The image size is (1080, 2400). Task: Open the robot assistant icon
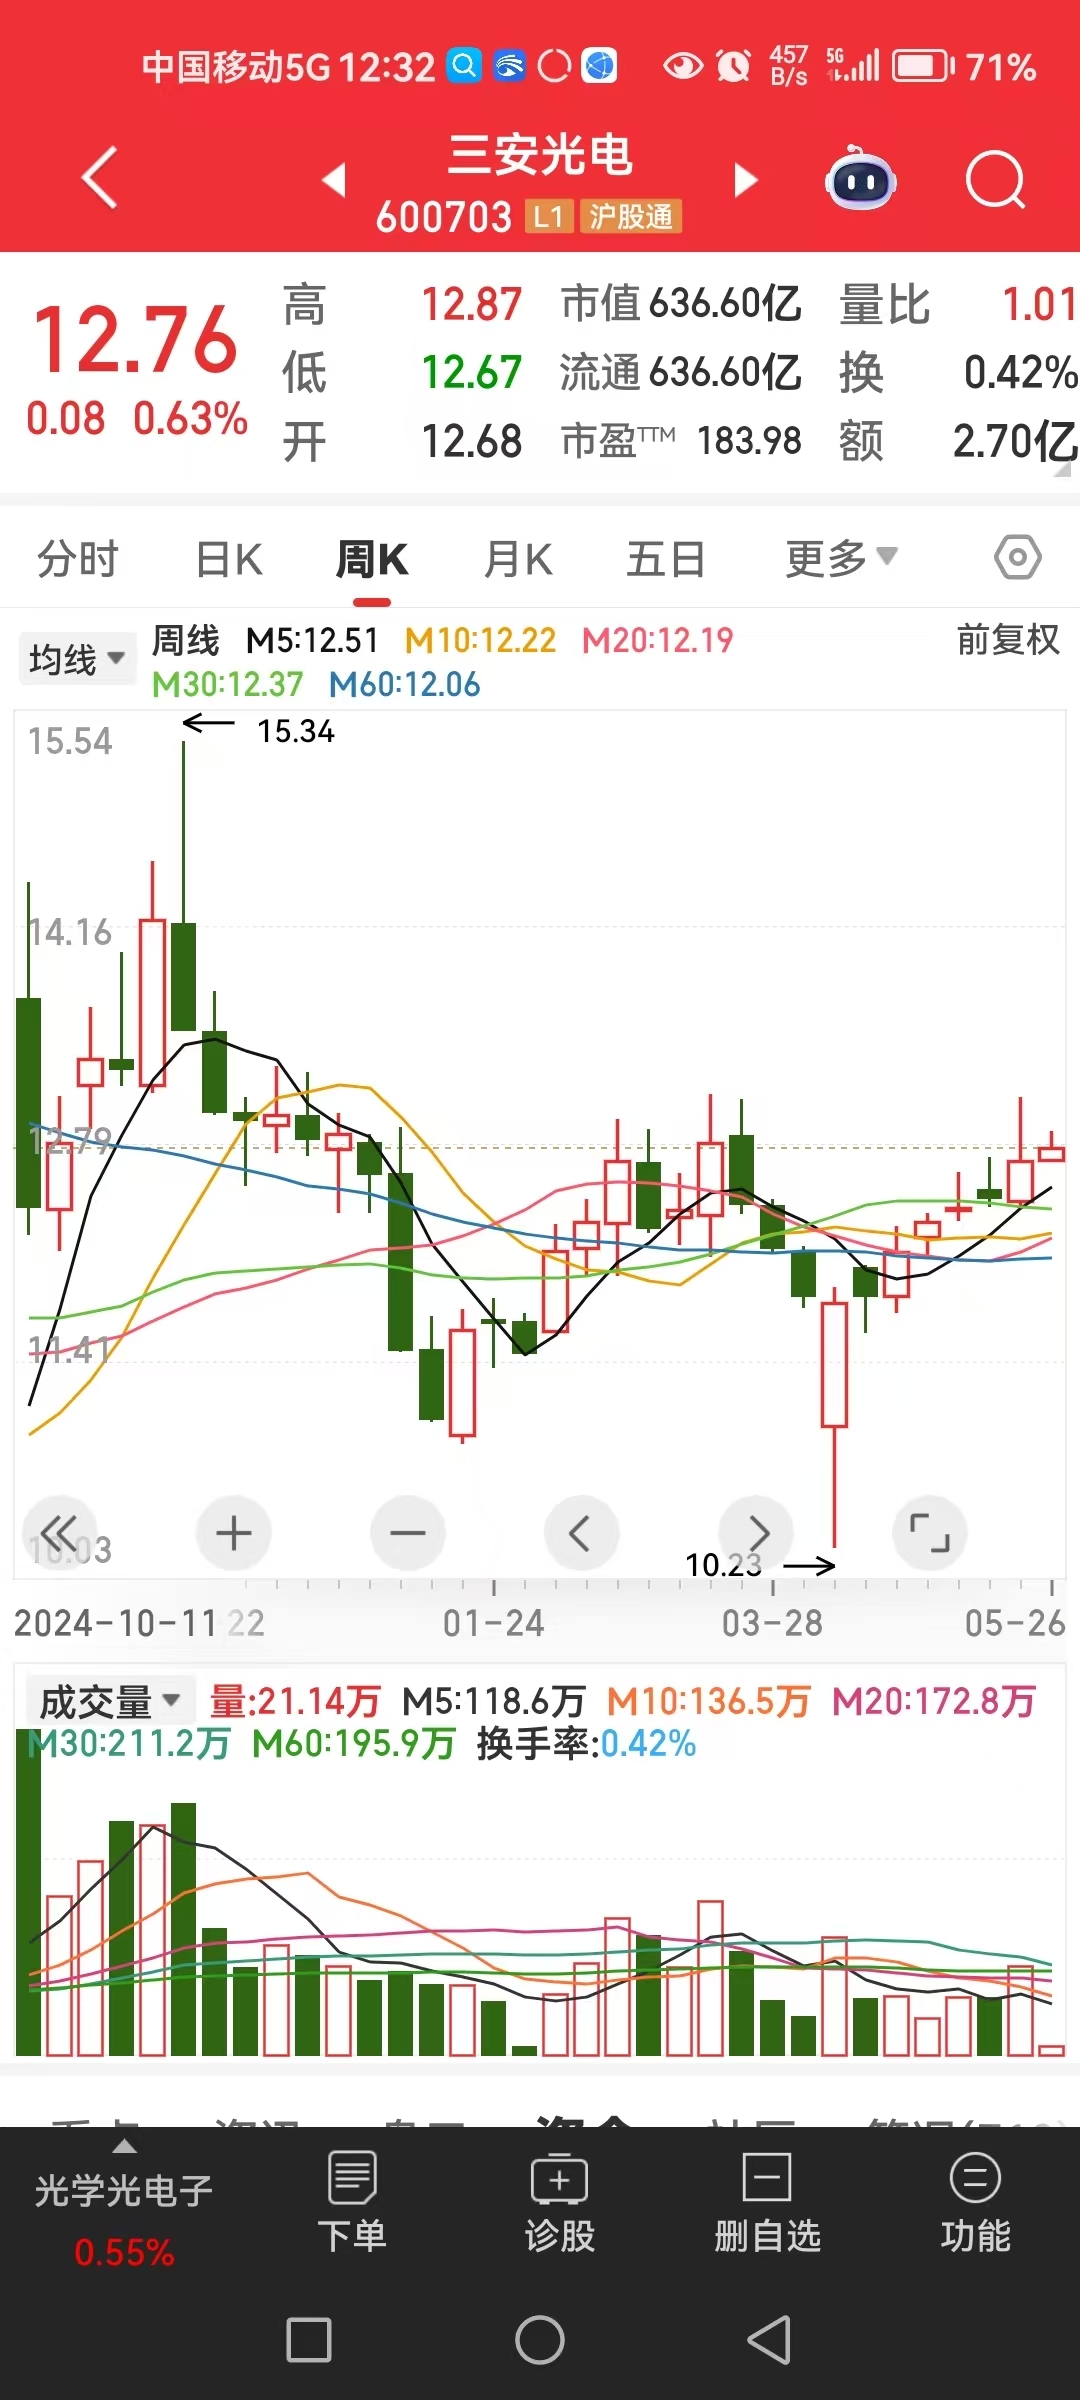click(x=860, y=178)
